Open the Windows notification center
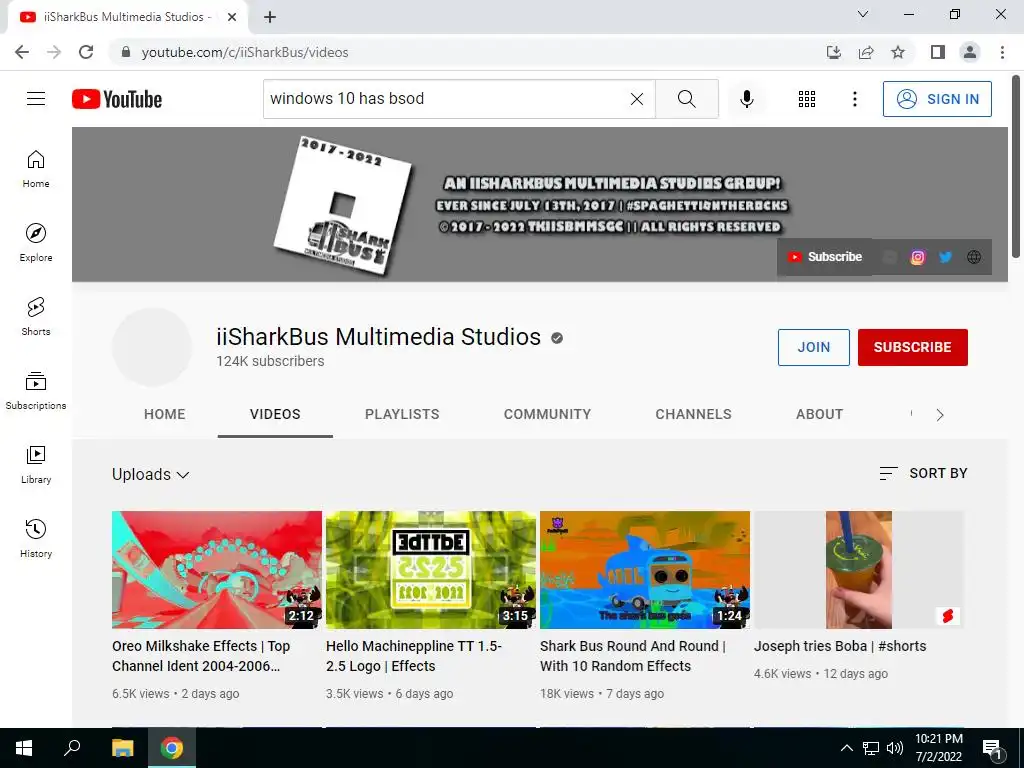Image resolution: width=1024 pixels, height=768 pixels. click(993, 748)
